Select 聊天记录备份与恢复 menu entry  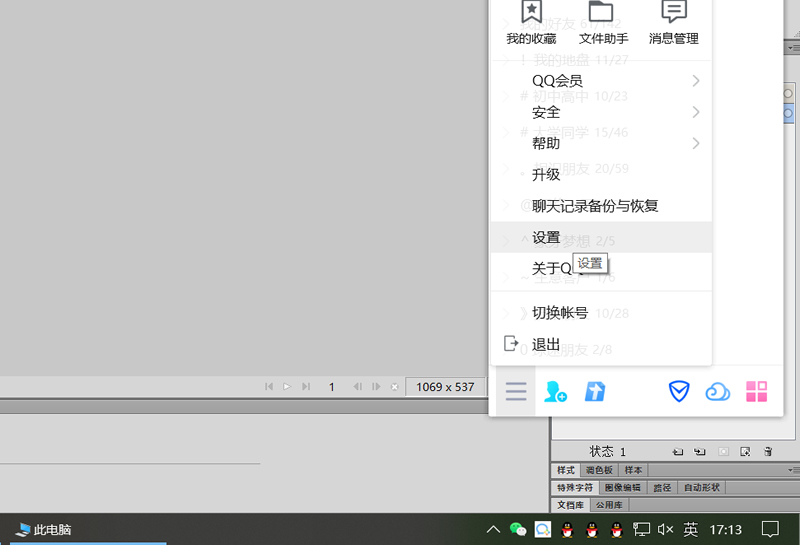[601, 206]
